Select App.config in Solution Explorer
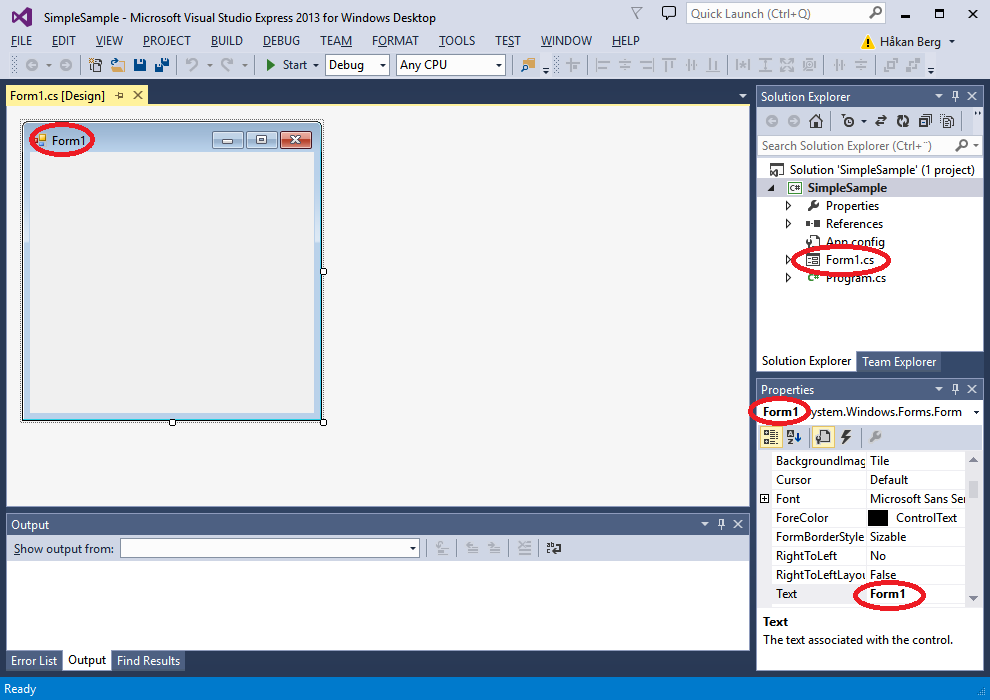Image resolution: width=990 pixels, height=700 pixels. [855, 242]
